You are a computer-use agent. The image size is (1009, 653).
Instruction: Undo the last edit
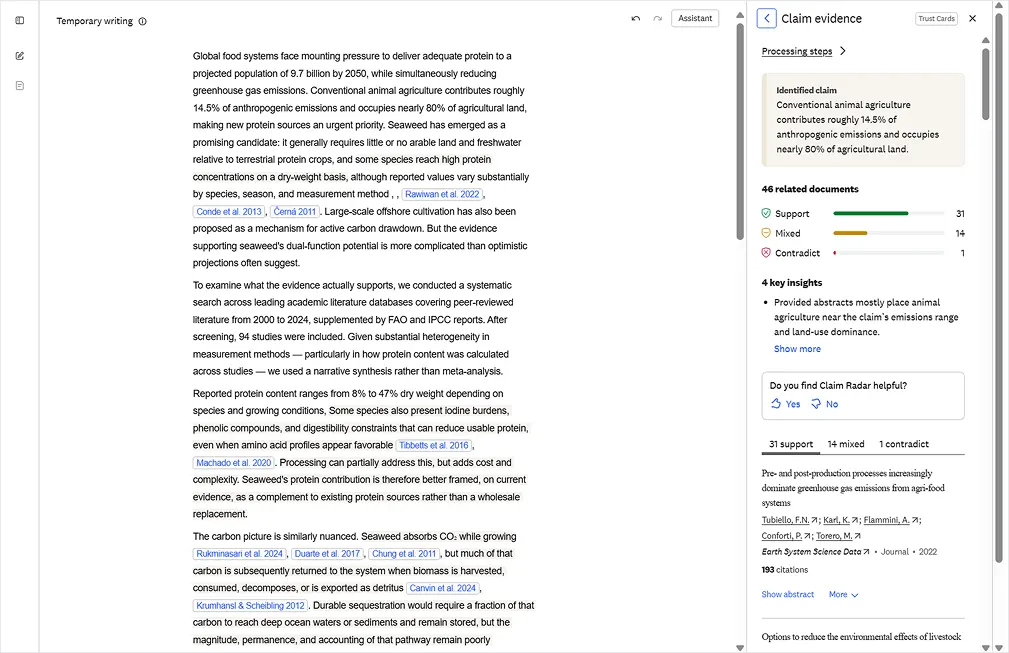[636, 19]
